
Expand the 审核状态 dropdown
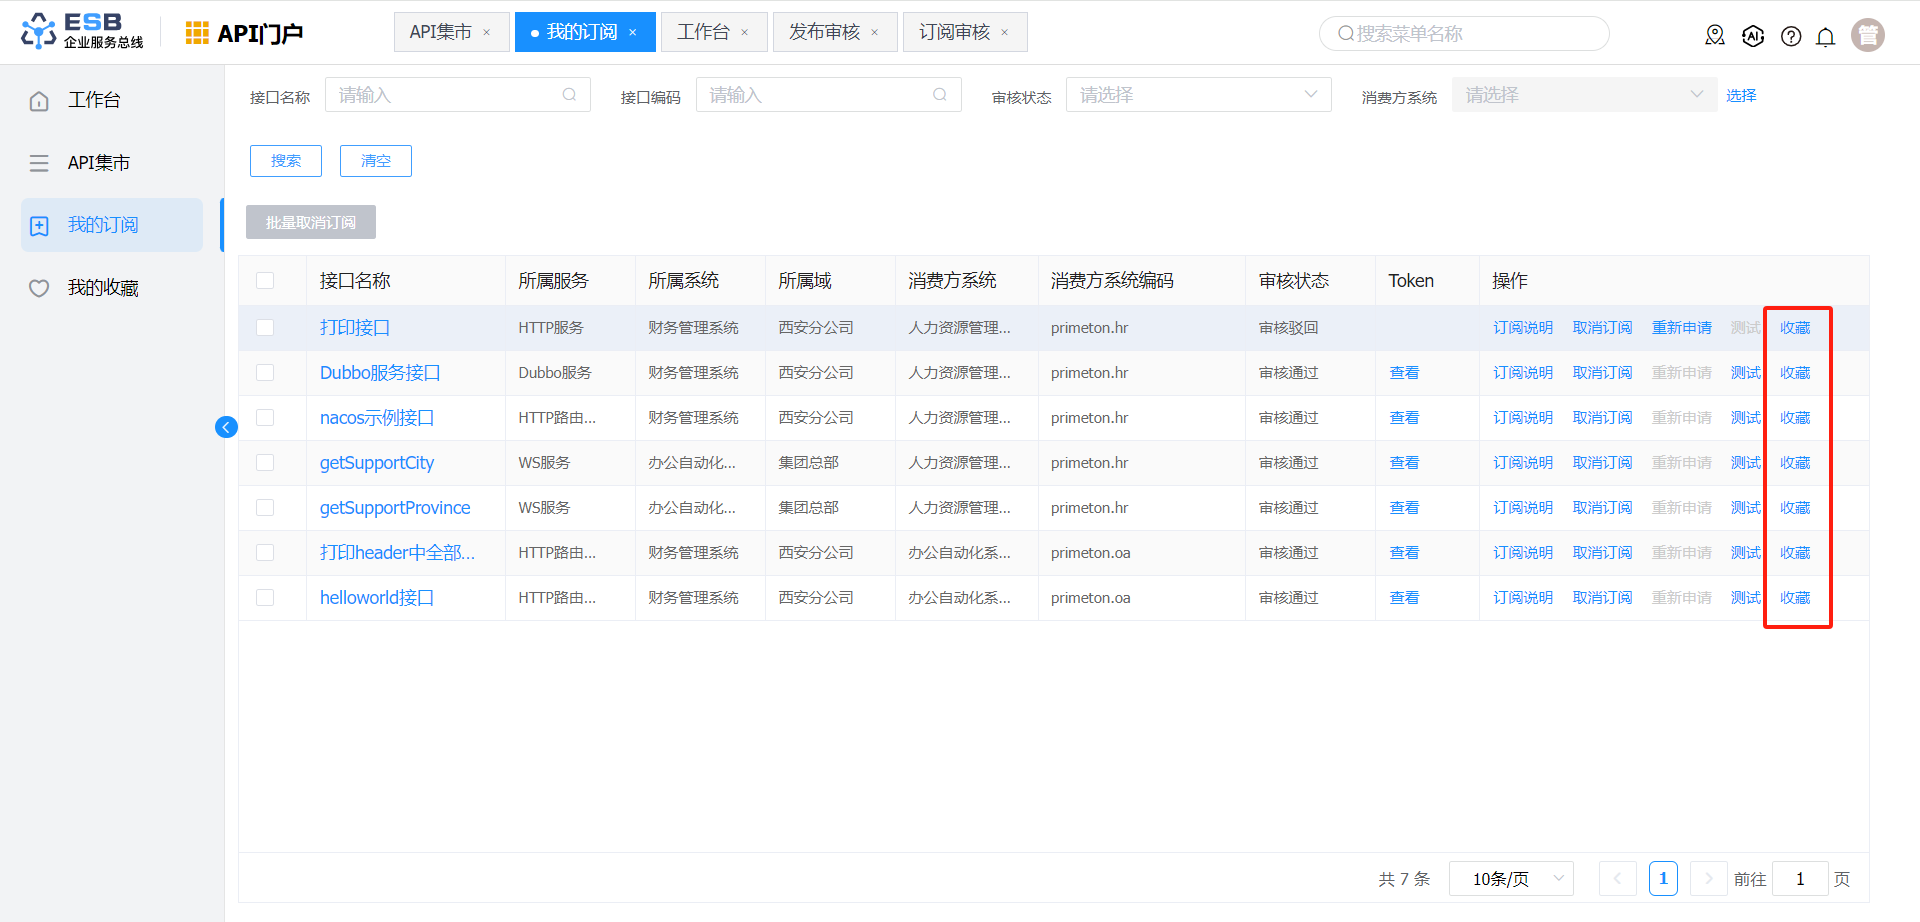click(1198, 95)
